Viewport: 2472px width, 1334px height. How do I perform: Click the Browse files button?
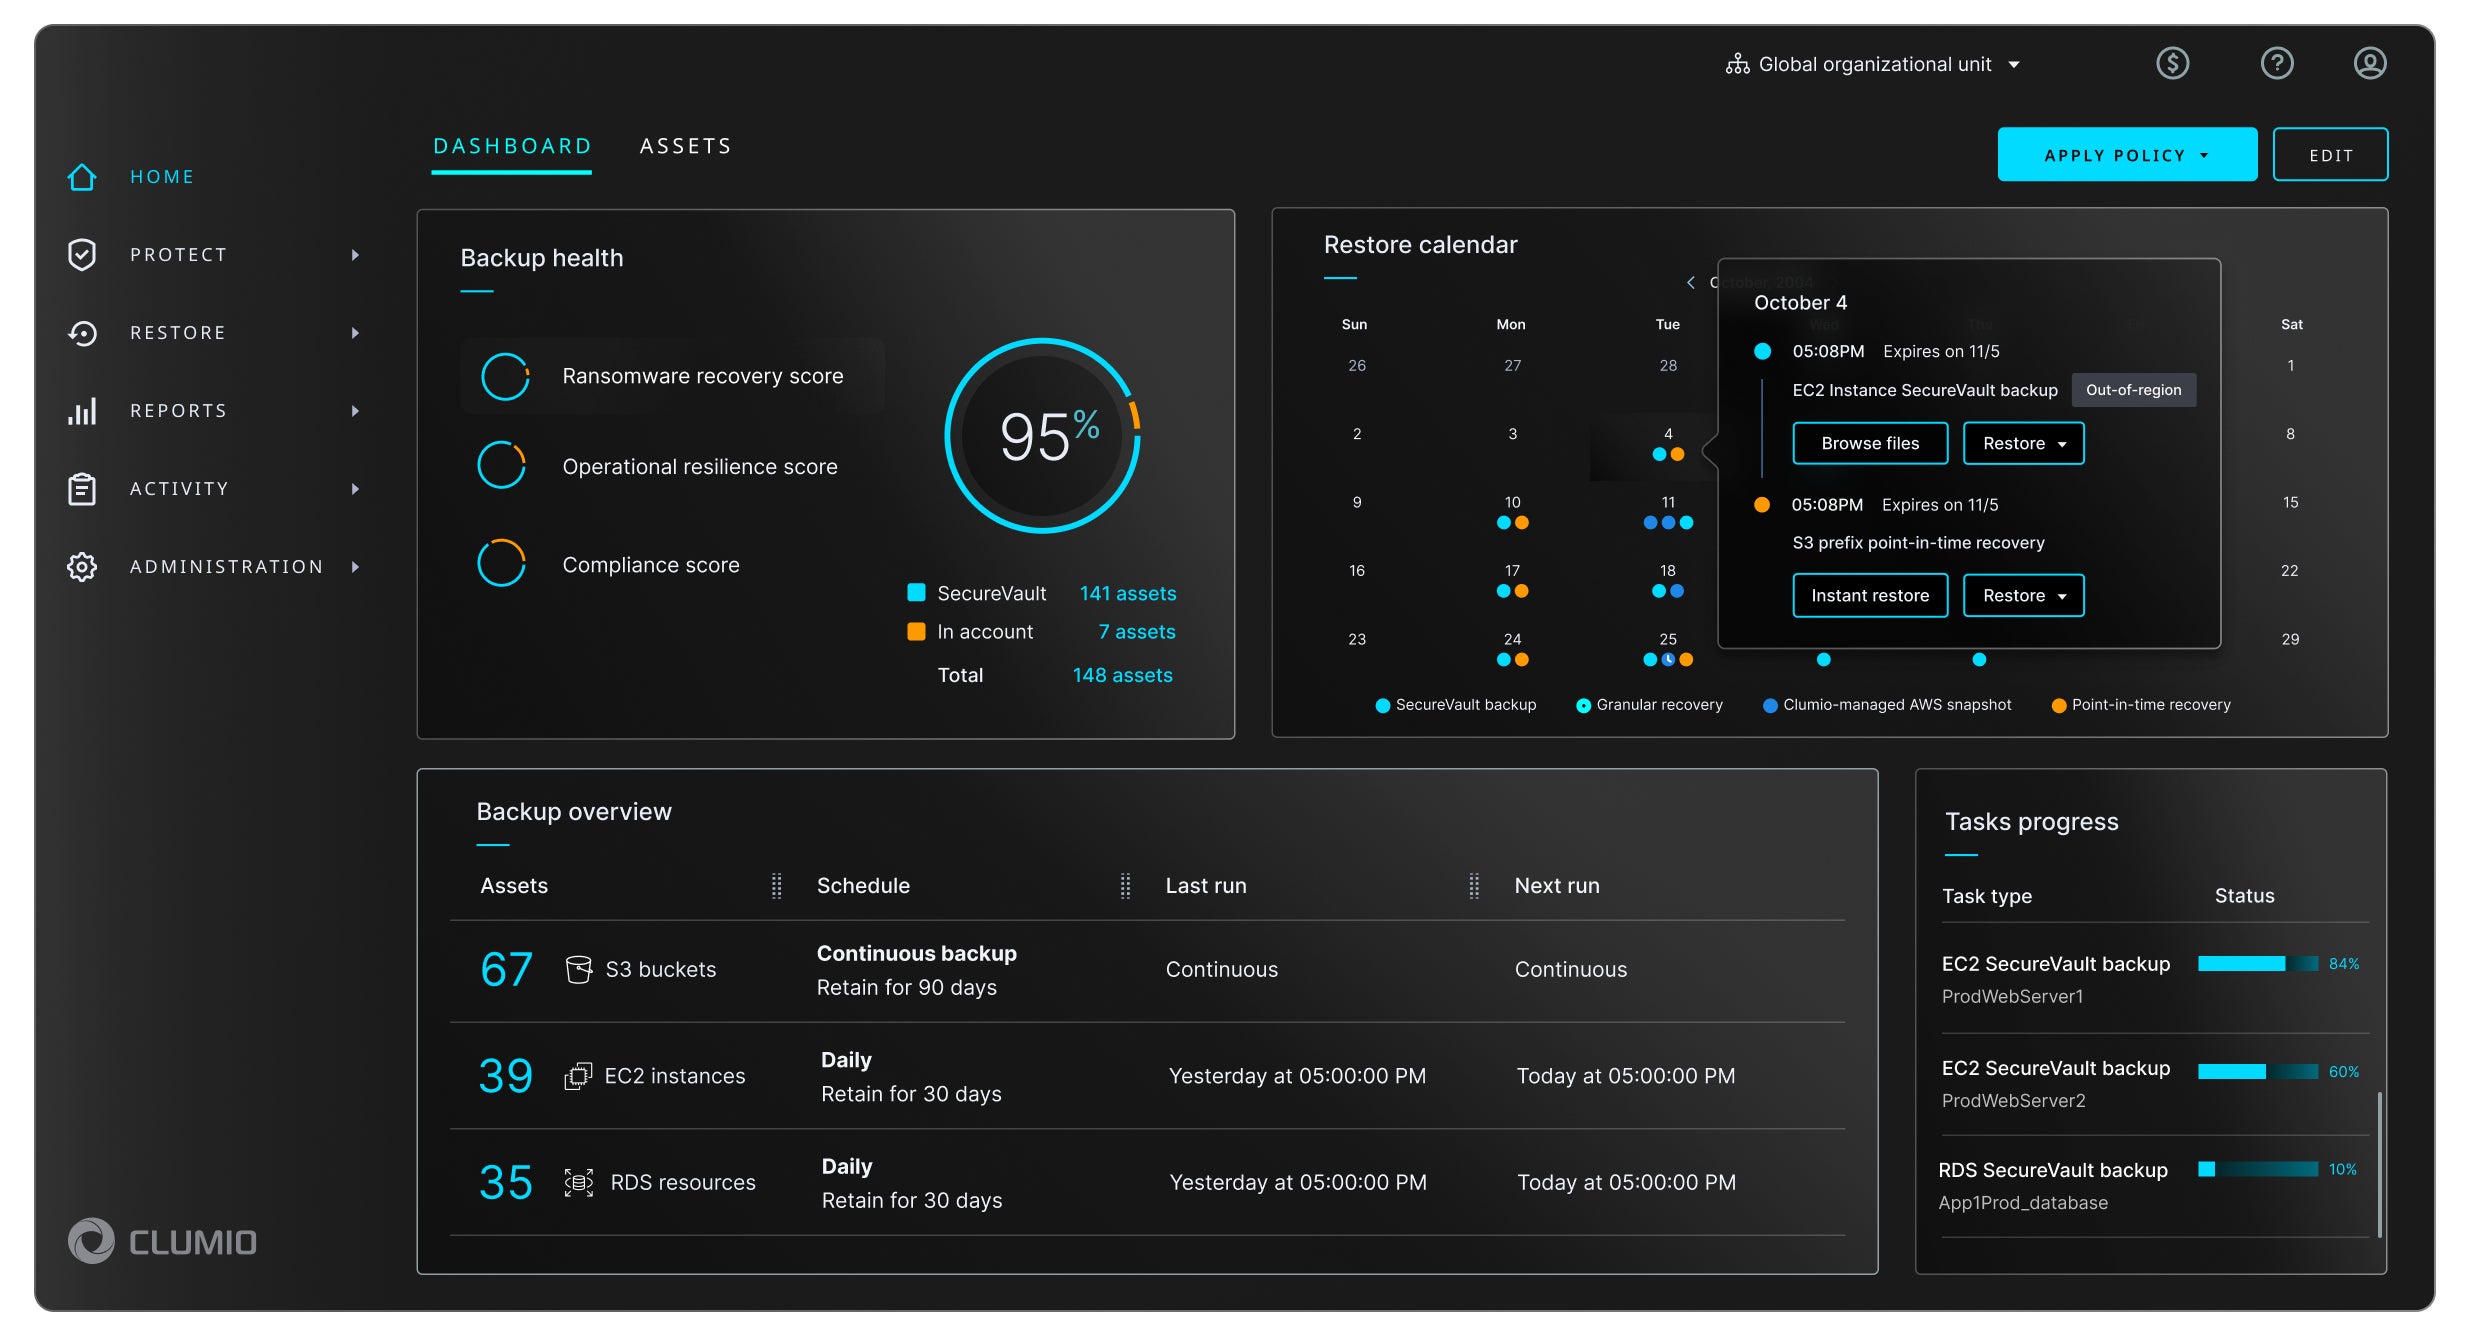[1869, 443]
